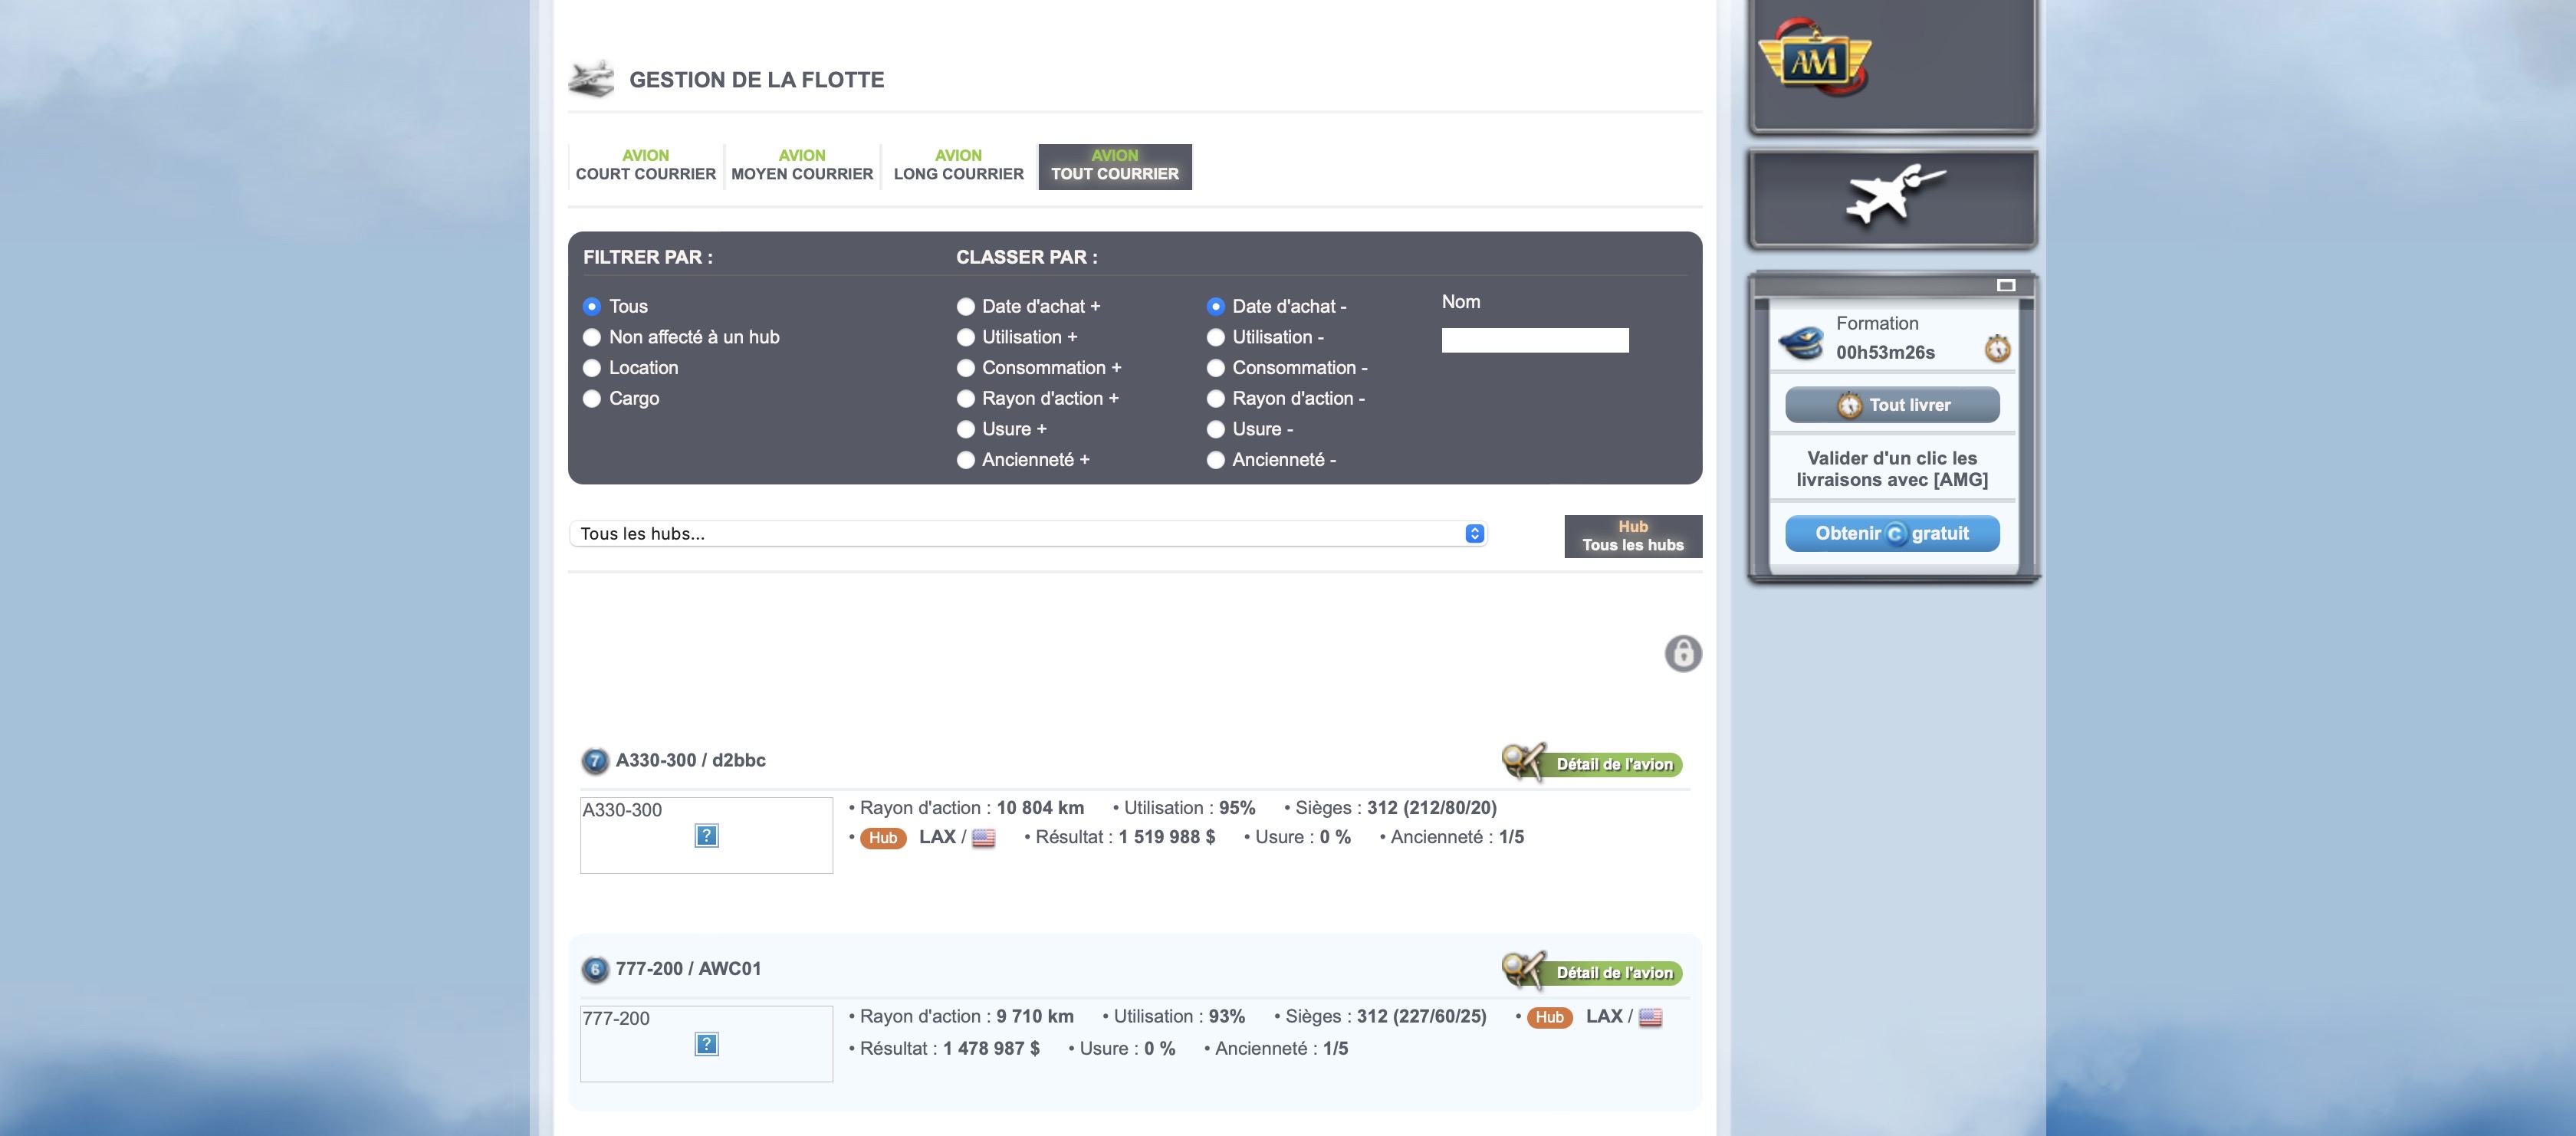Select Non affecté à un hub filter
Viewport: 2576px width, 1136px height.
tap(592, 338)
